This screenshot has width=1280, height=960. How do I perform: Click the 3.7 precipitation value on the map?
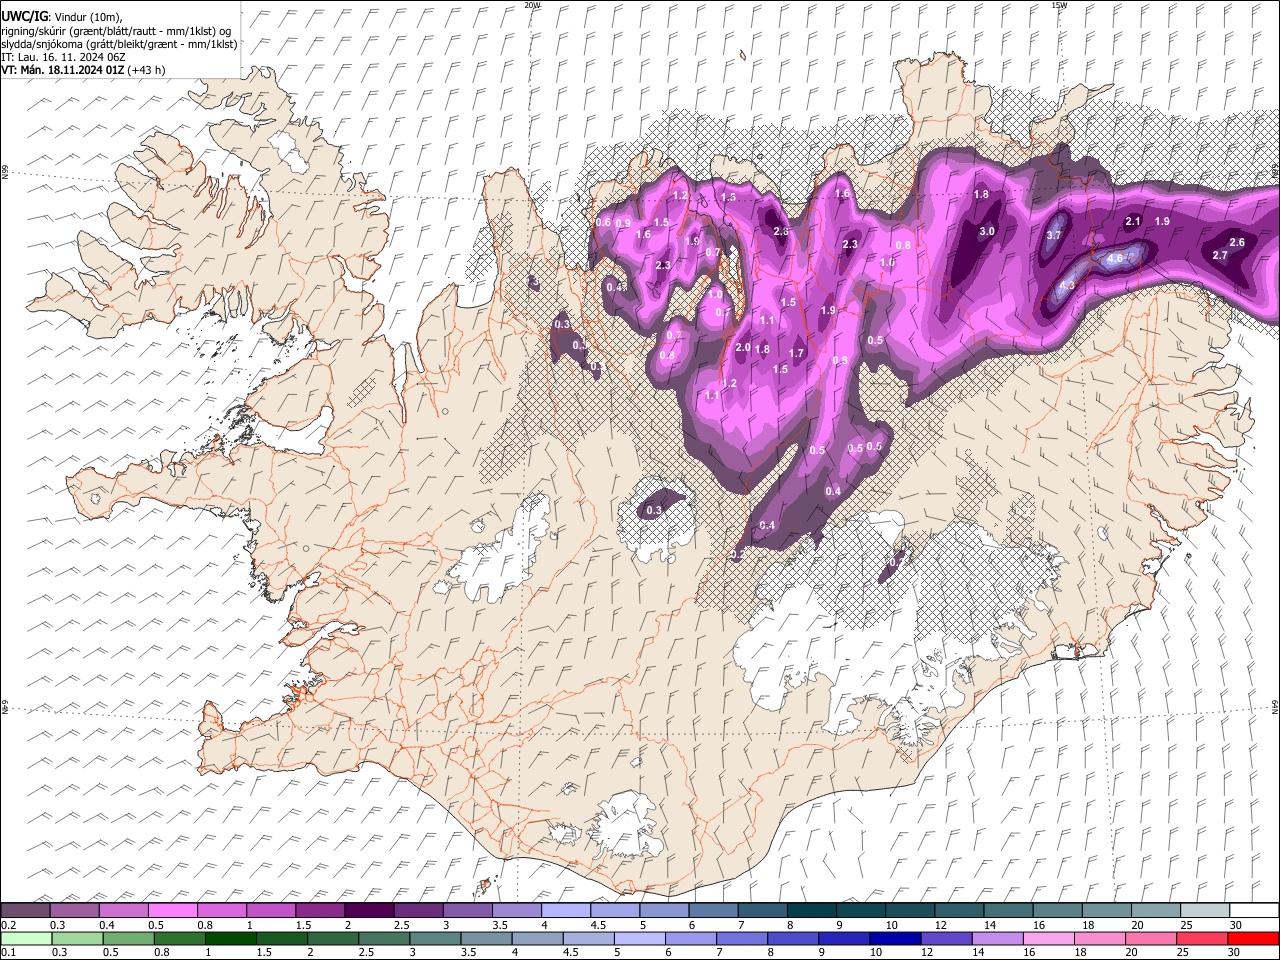point(1053,235)
